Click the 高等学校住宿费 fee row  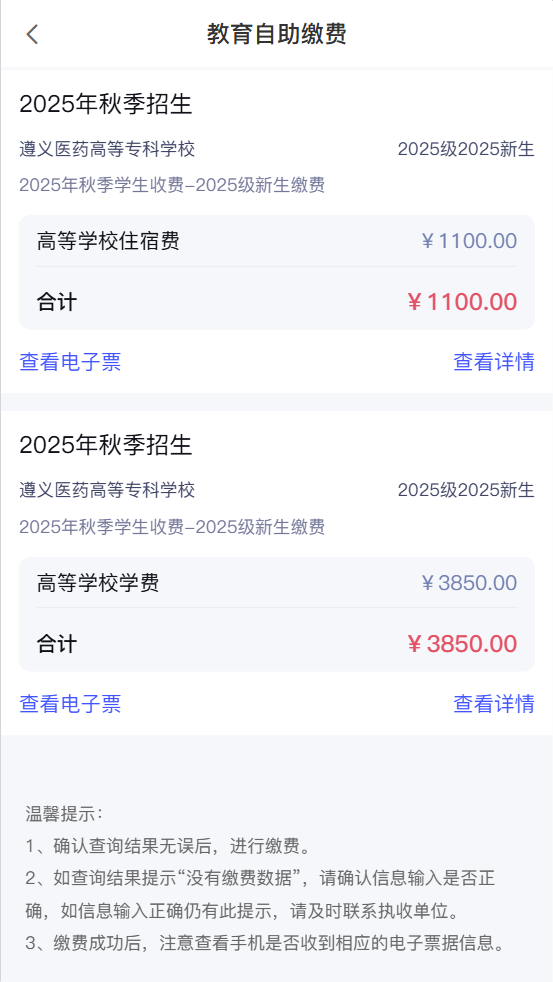coord(277,240)
